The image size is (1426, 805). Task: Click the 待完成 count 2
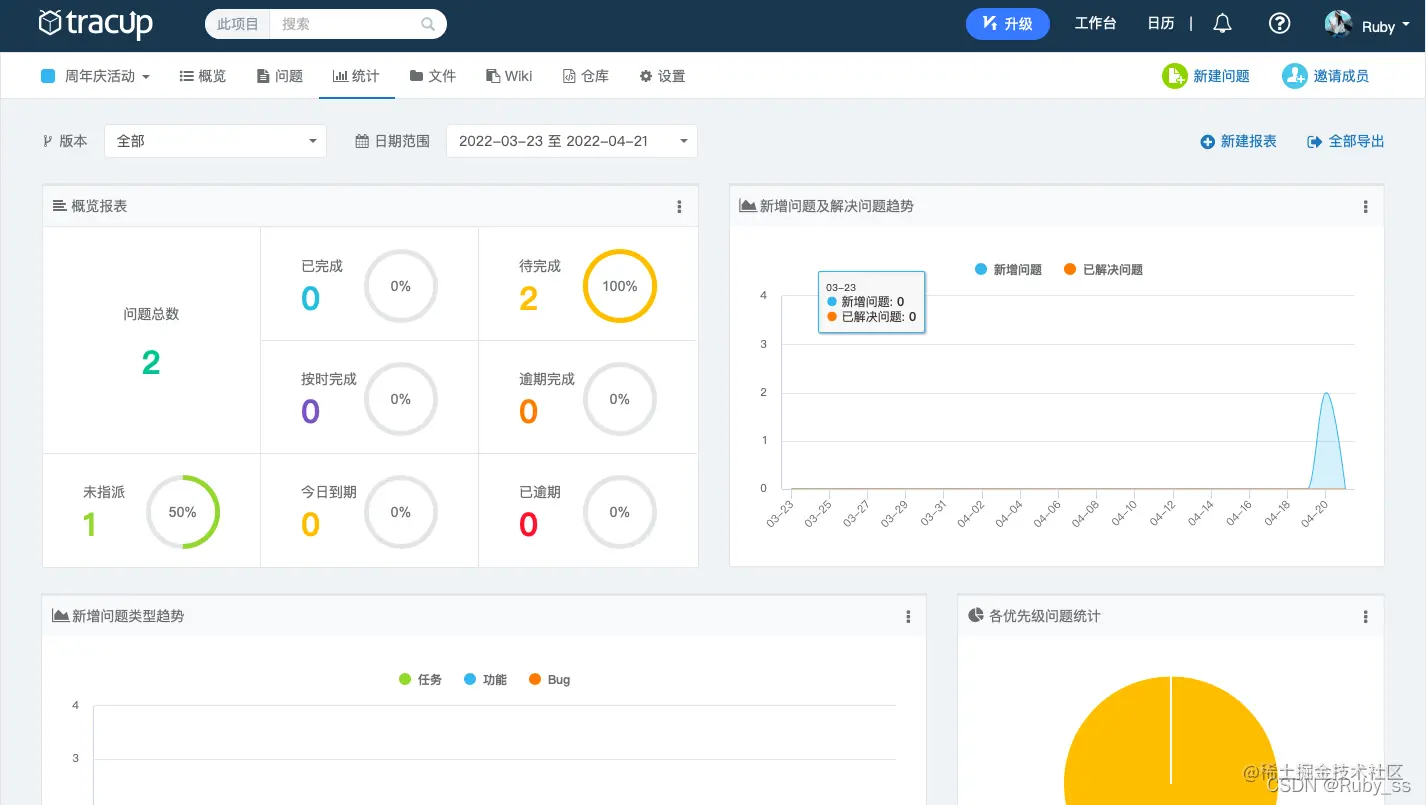point(528,298)
